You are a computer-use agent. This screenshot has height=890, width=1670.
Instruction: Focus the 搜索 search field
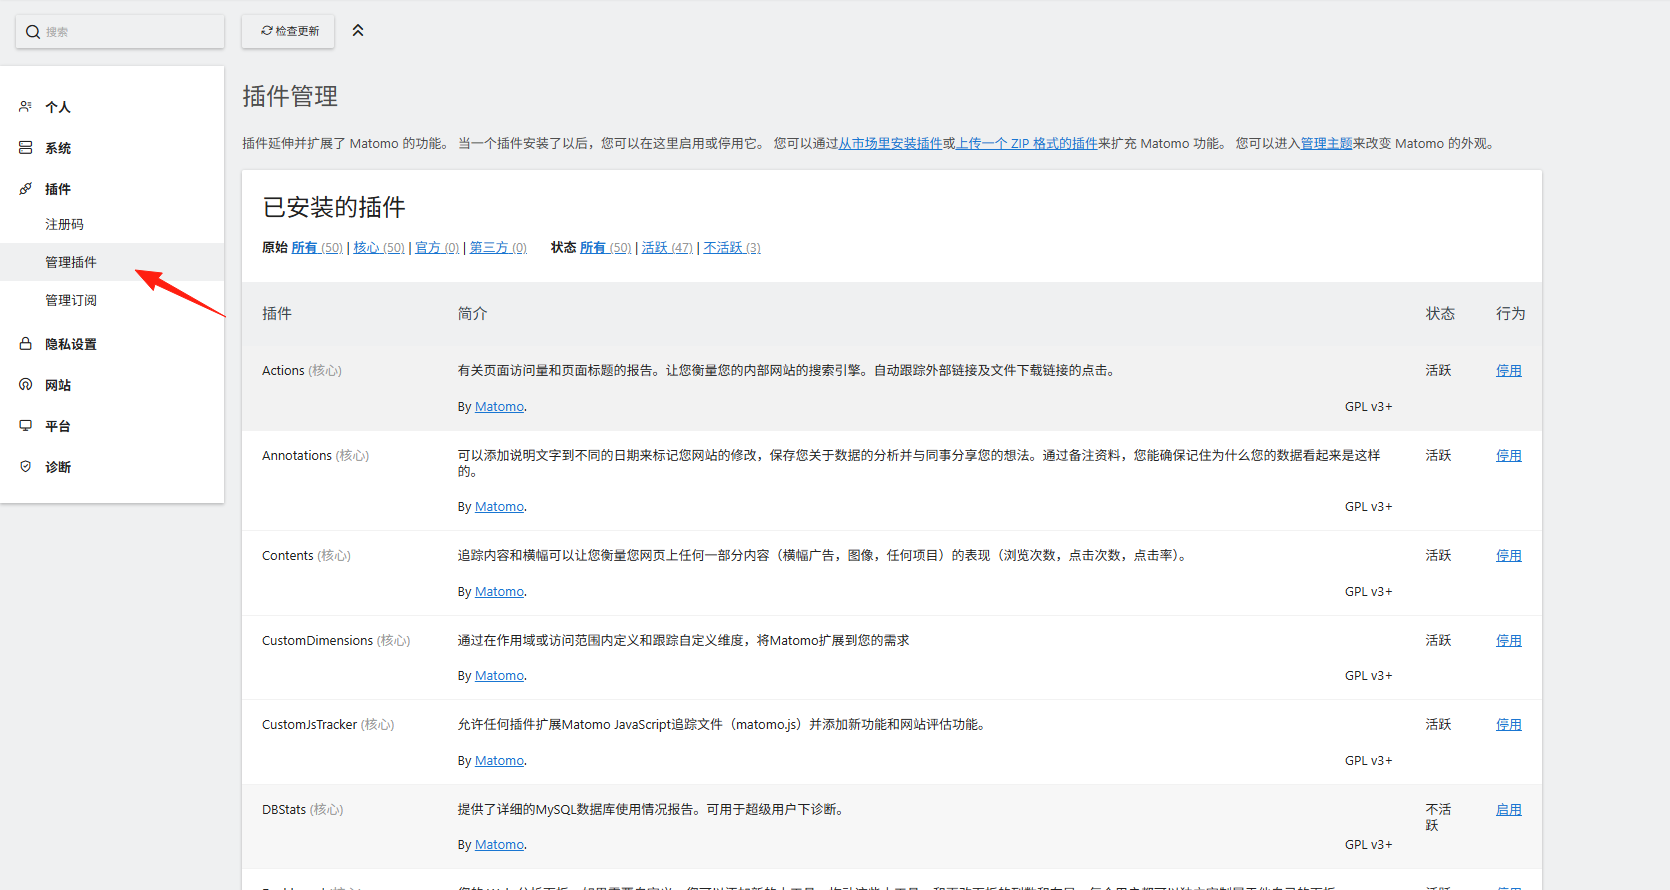pos(120,32)
